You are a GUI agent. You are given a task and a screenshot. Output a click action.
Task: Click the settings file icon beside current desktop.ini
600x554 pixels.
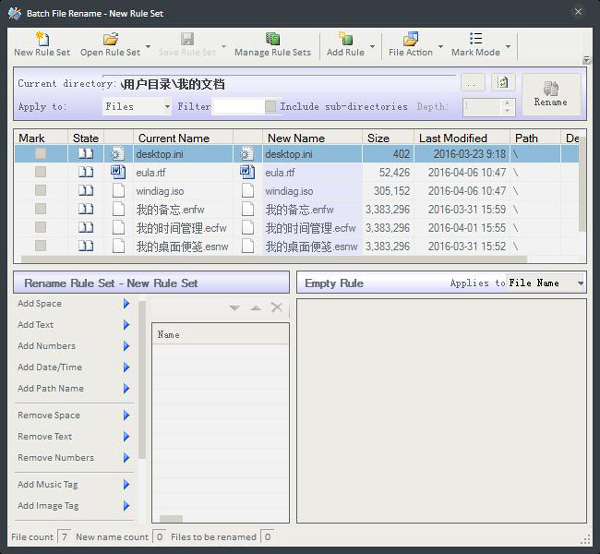[118, 154]
